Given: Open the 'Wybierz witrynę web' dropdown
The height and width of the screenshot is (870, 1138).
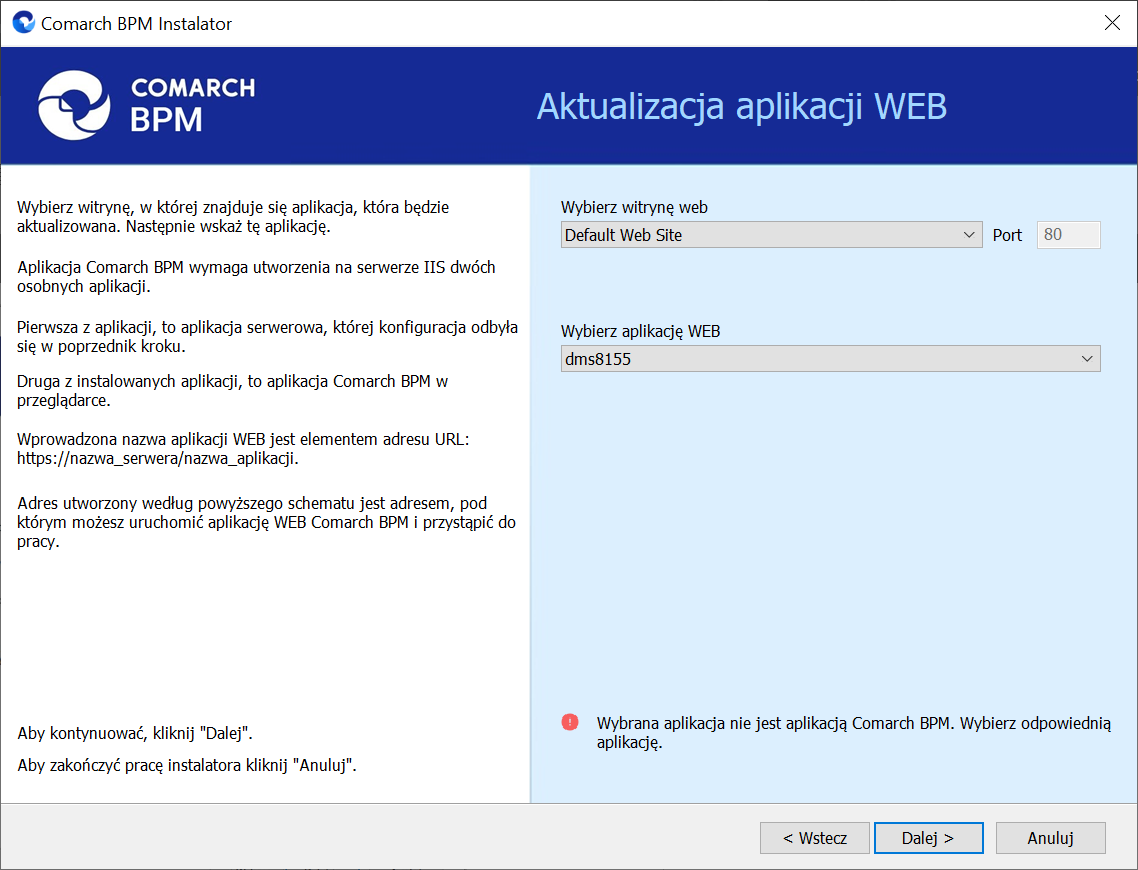Looking at the screenshot, I should [x=771, y=234].
